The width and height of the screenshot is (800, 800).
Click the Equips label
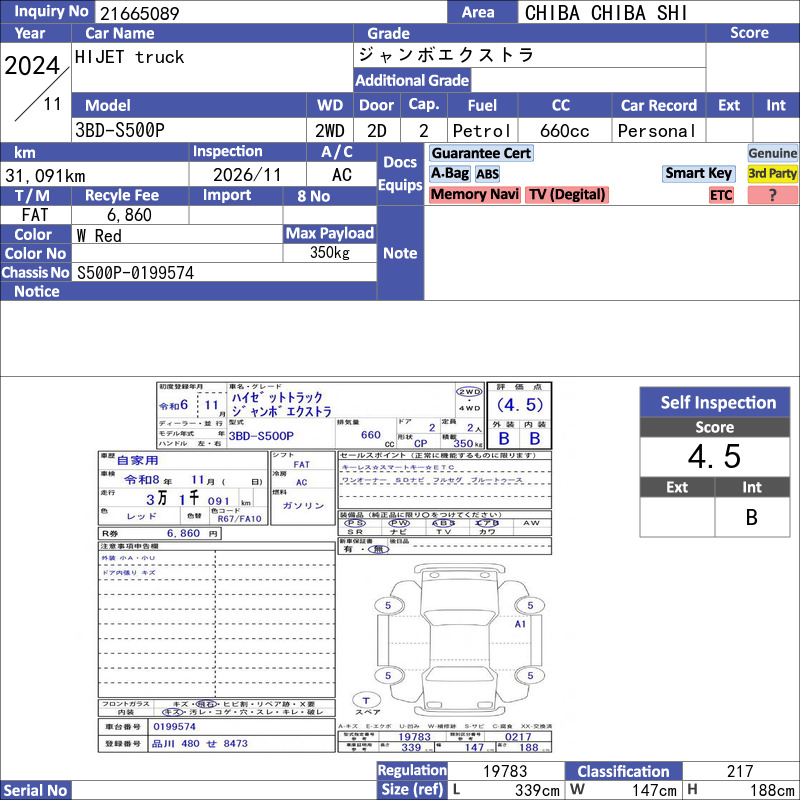(x=400, y=185)
